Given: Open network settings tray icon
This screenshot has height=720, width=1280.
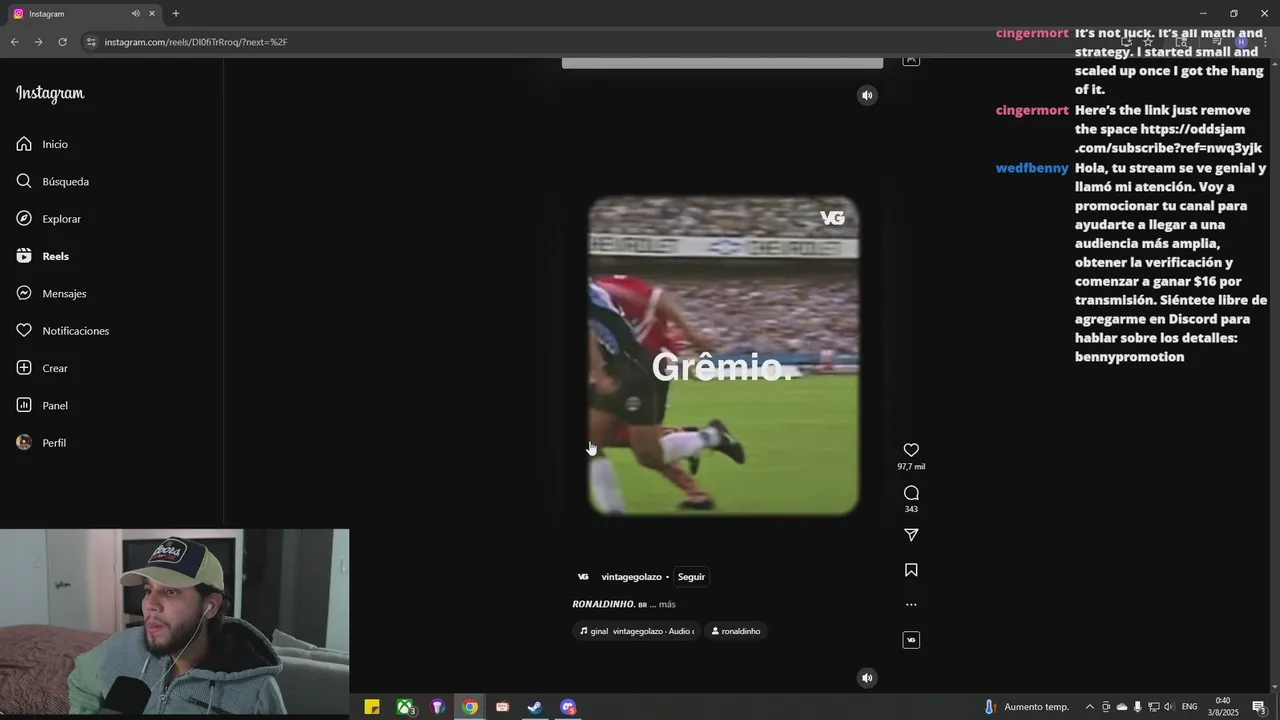Looking at the screenshot, I should coord(1153,707).
